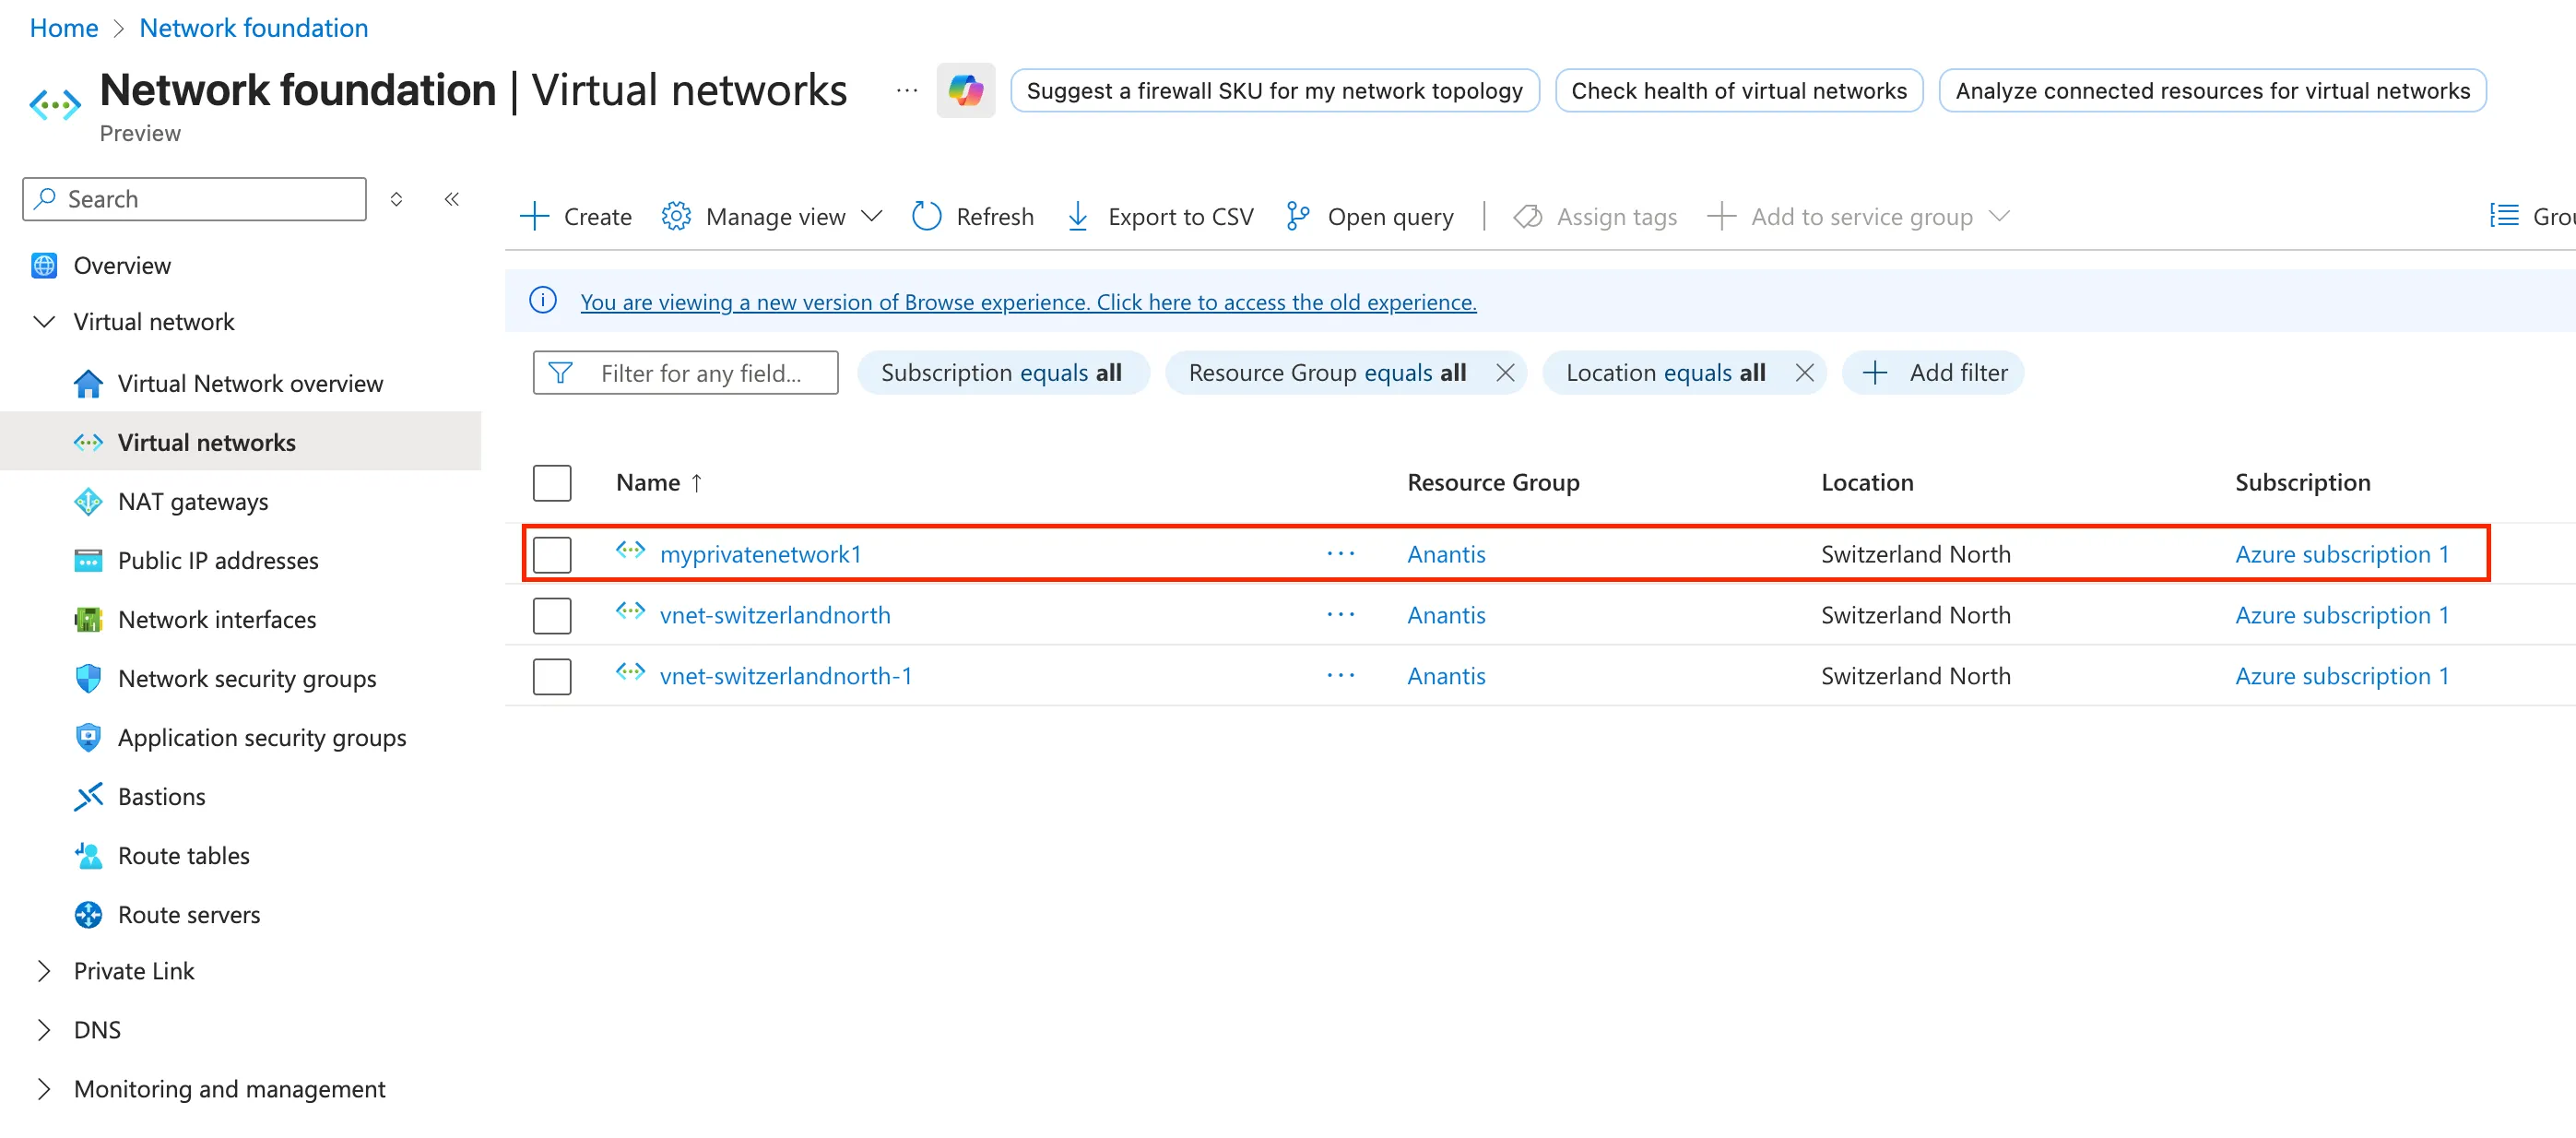Click the Export to CSV icon

[1077, 215]
